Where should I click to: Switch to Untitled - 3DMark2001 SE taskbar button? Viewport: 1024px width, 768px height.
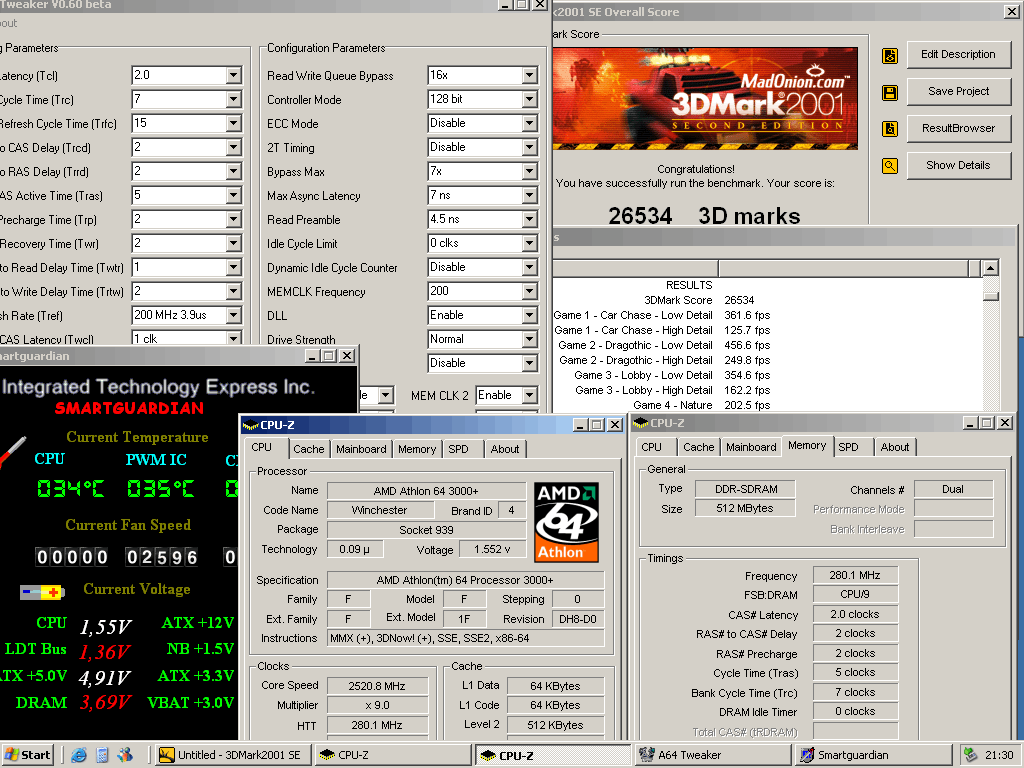pos(234,755)
